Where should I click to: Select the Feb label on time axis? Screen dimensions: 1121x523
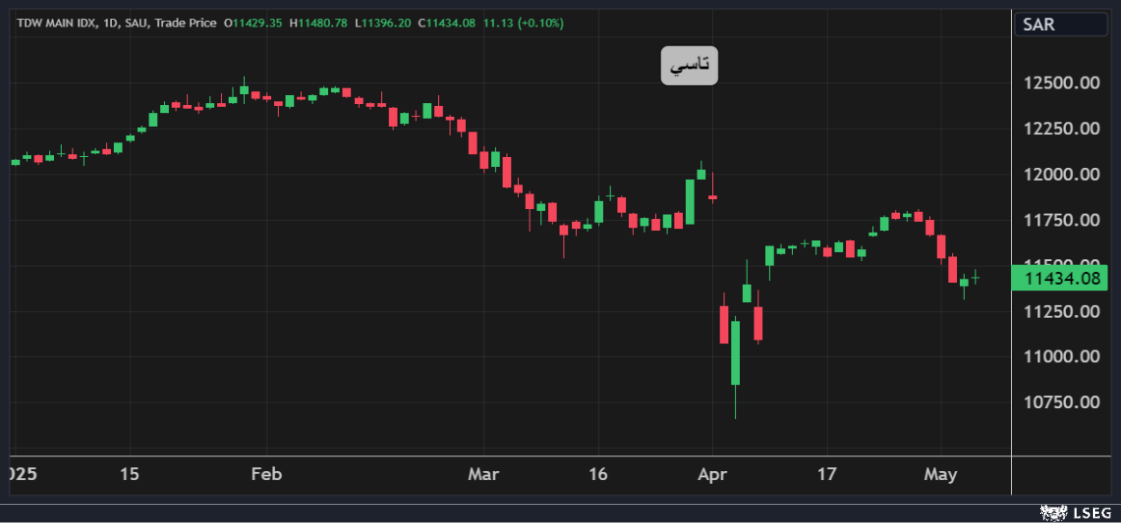pos(266,473)
